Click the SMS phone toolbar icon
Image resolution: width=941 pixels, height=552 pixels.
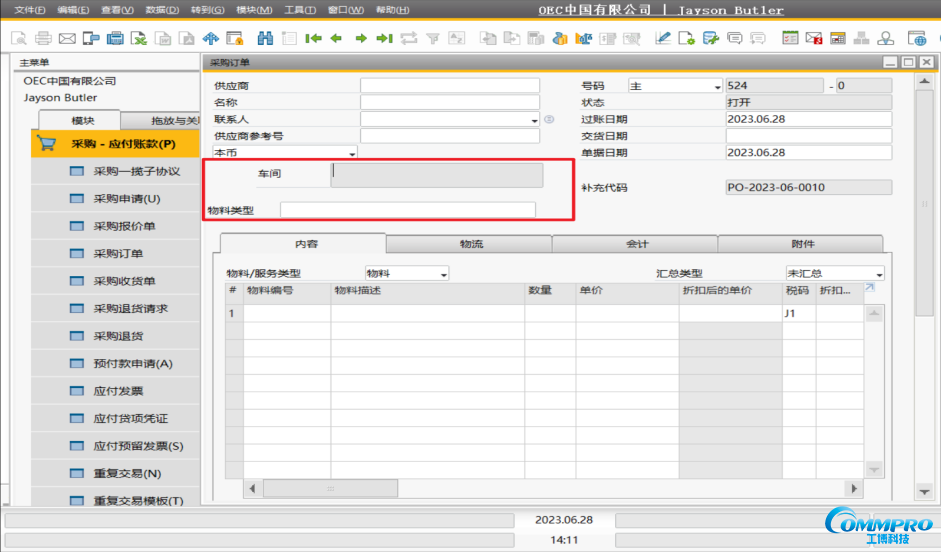[x=91, y=38]
